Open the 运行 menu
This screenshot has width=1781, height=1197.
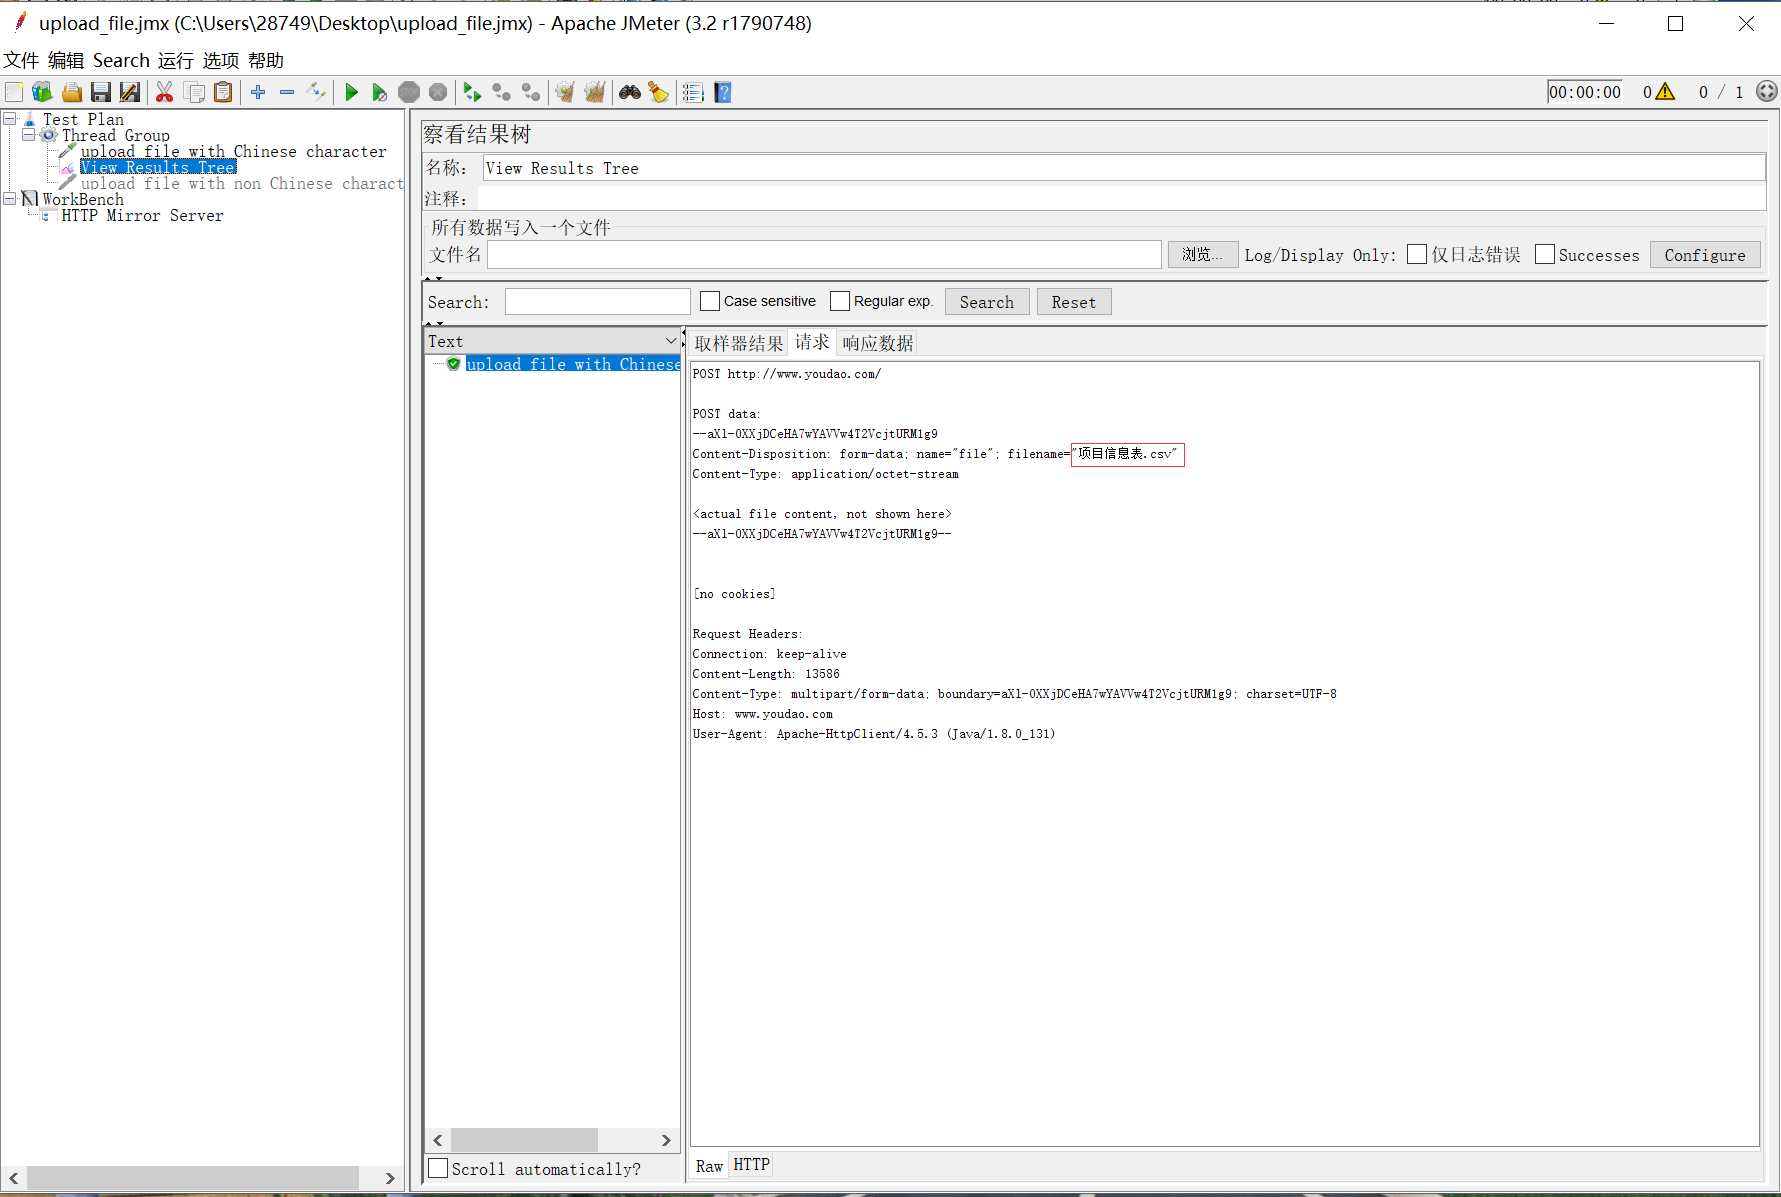(x=175, y=61)
